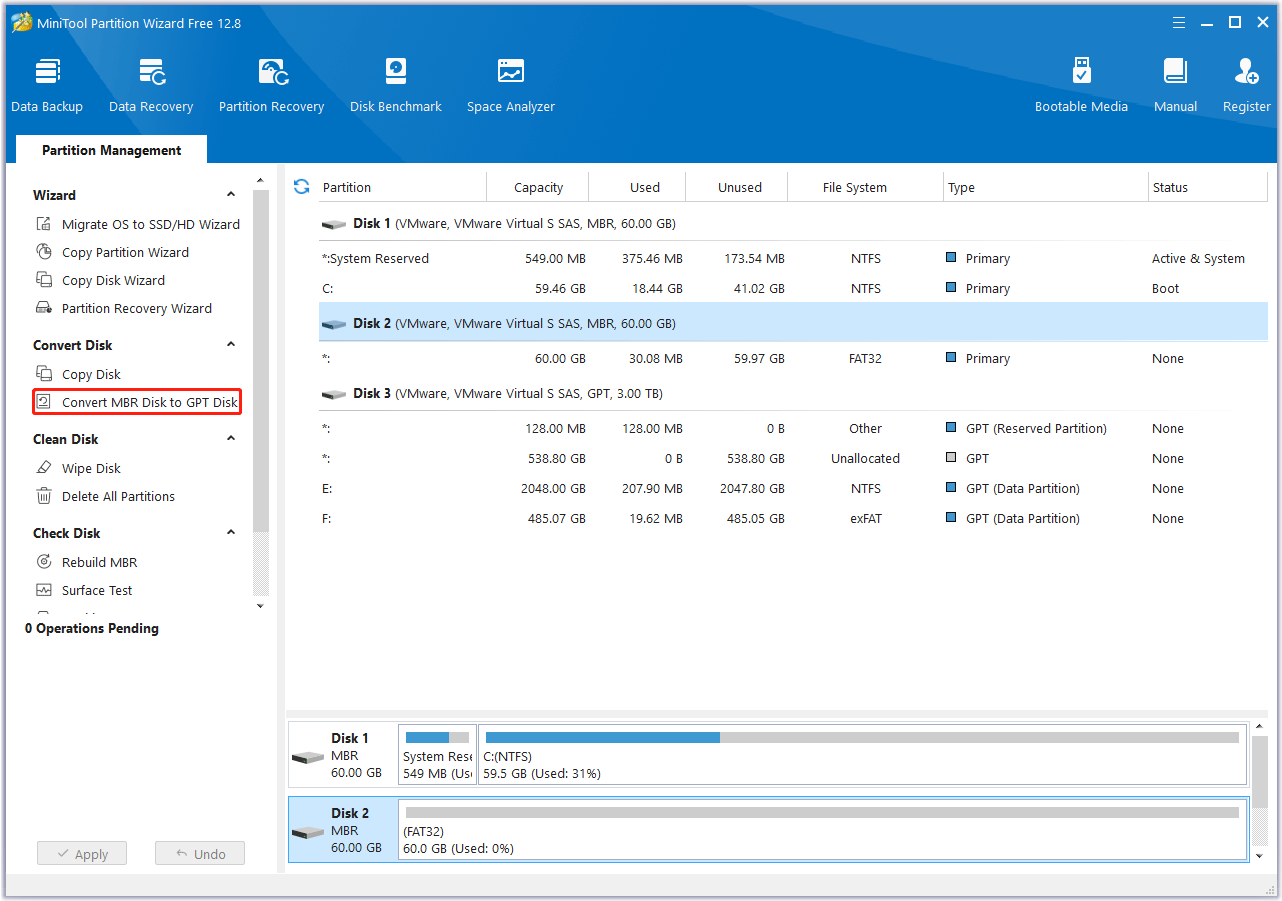Viewport: 1282px width, 901px height.
Task: Sort by the Partition column header
Action: (x=402, y=187)
